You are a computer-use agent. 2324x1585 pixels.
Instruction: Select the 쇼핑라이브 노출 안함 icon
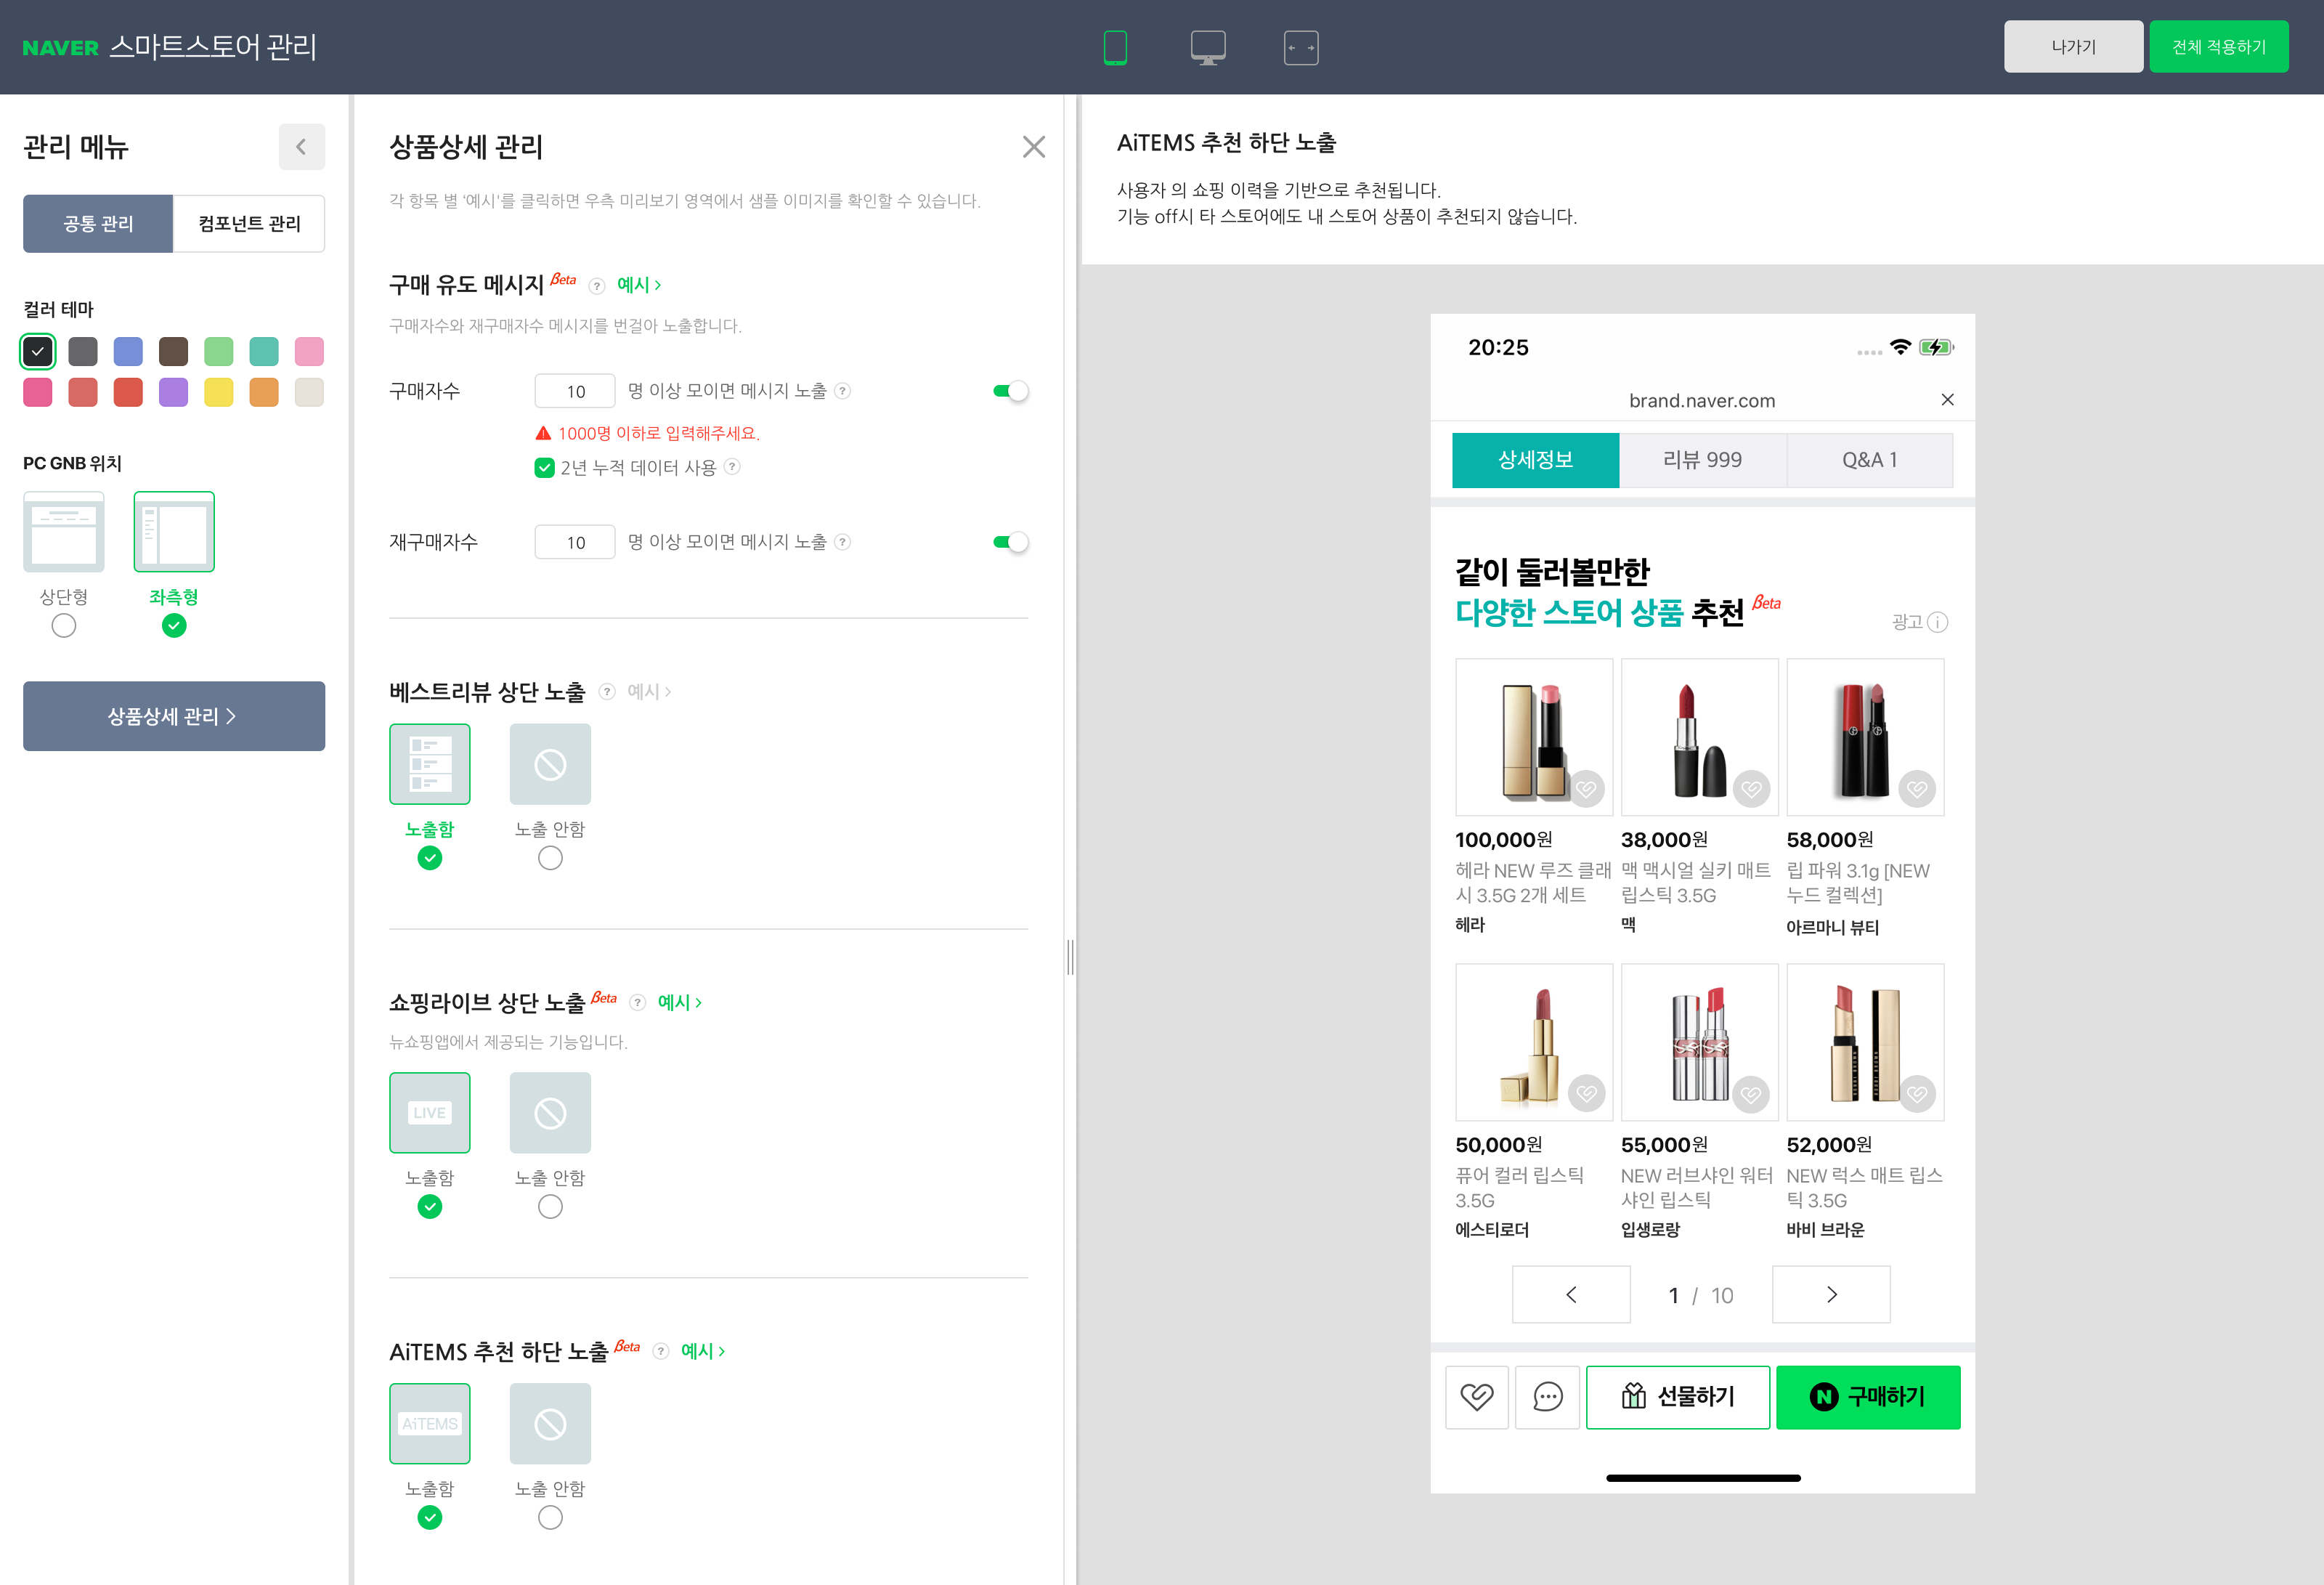point(550,1113)
